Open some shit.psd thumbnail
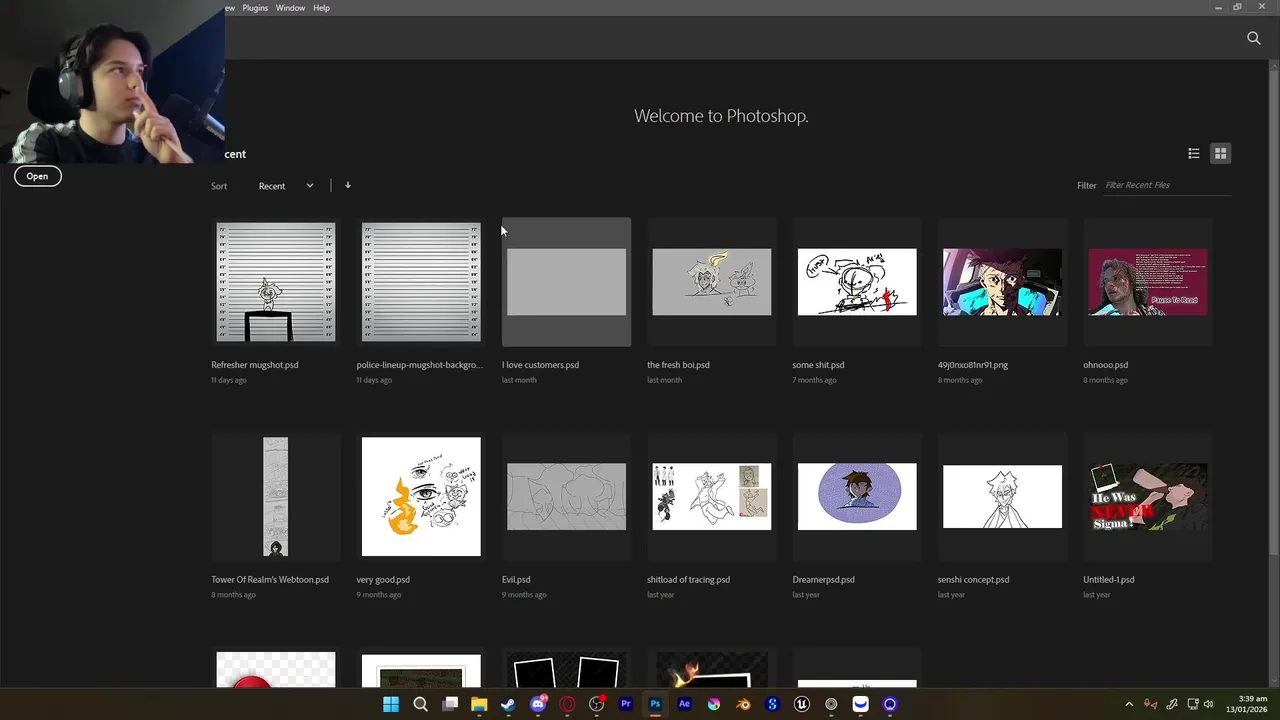This screenshot has width=1280, height=720. (x=857, y=282)
